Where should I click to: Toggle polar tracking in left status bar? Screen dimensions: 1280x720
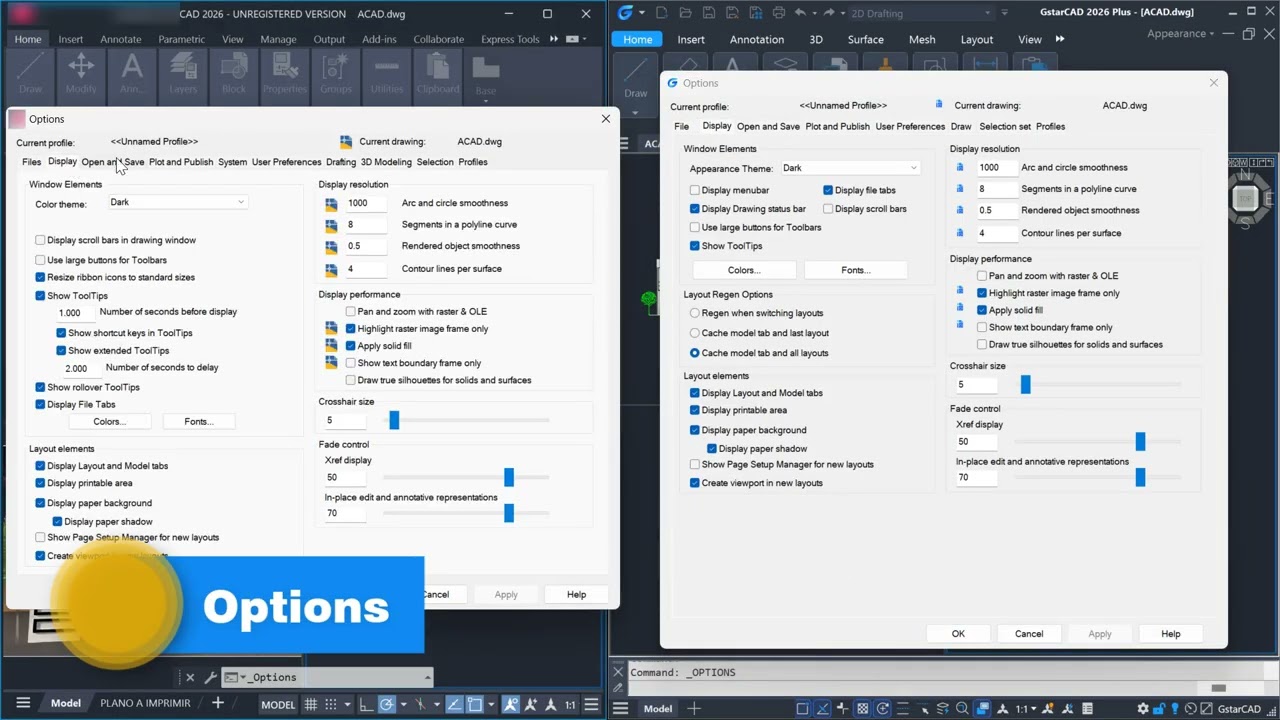pos(387,704)
